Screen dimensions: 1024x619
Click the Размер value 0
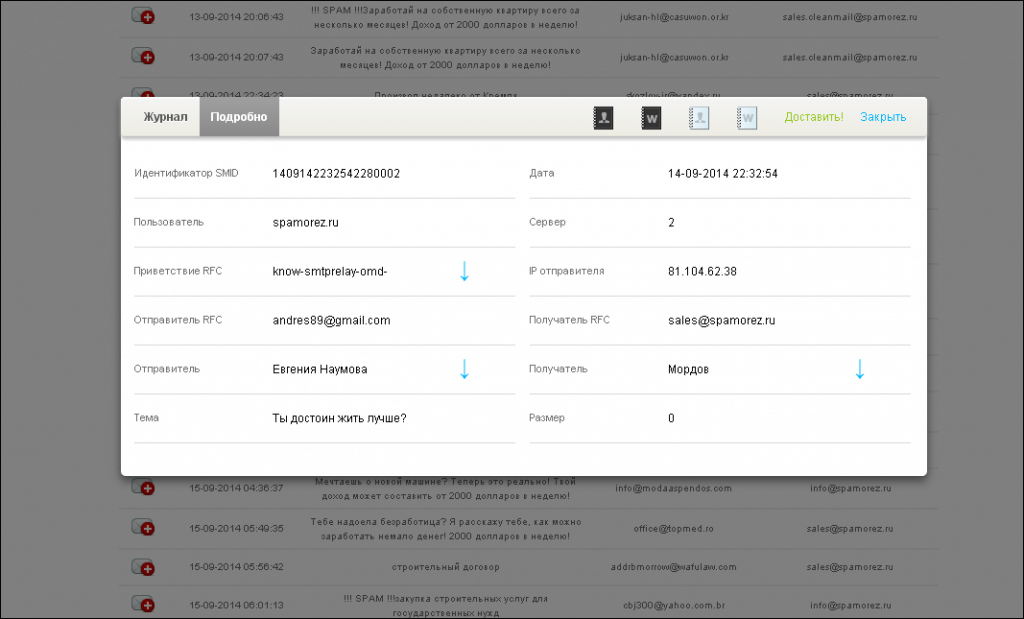pos(671,419)
